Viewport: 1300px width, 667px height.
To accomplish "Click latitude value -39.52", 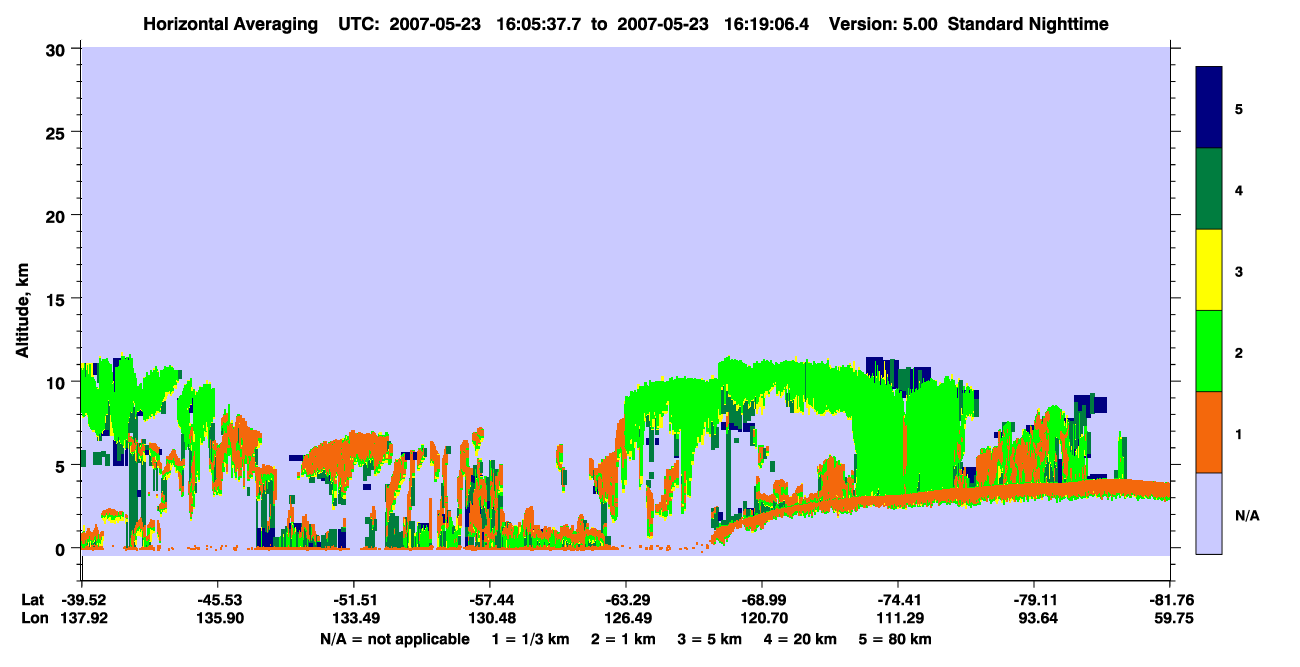I will tap(81, 600).
